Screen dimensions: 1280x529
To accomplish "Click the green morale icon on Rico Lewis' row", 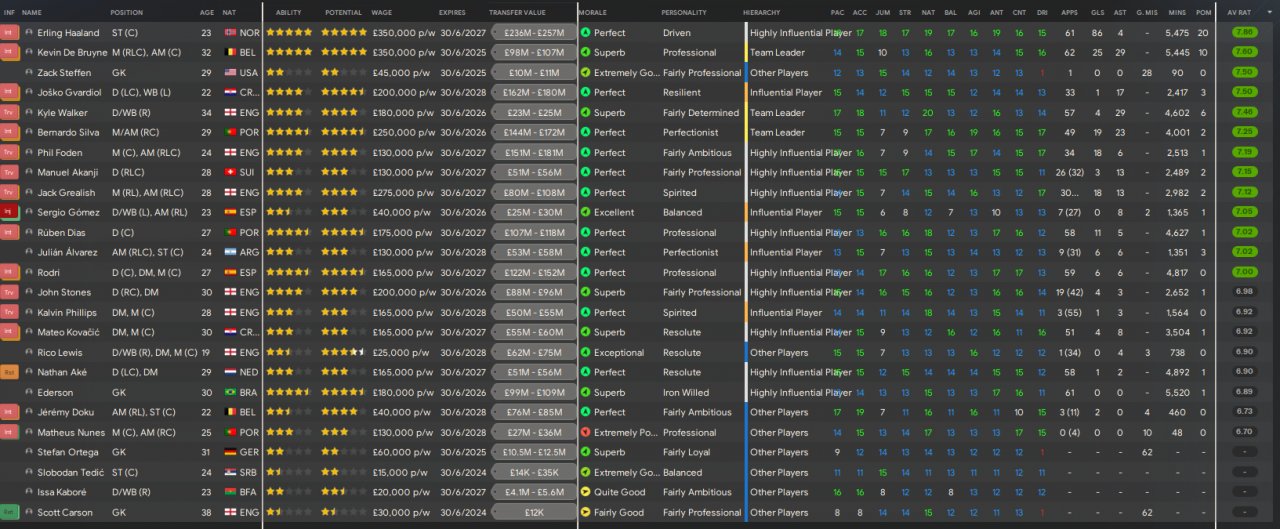I will coord(585,353).
